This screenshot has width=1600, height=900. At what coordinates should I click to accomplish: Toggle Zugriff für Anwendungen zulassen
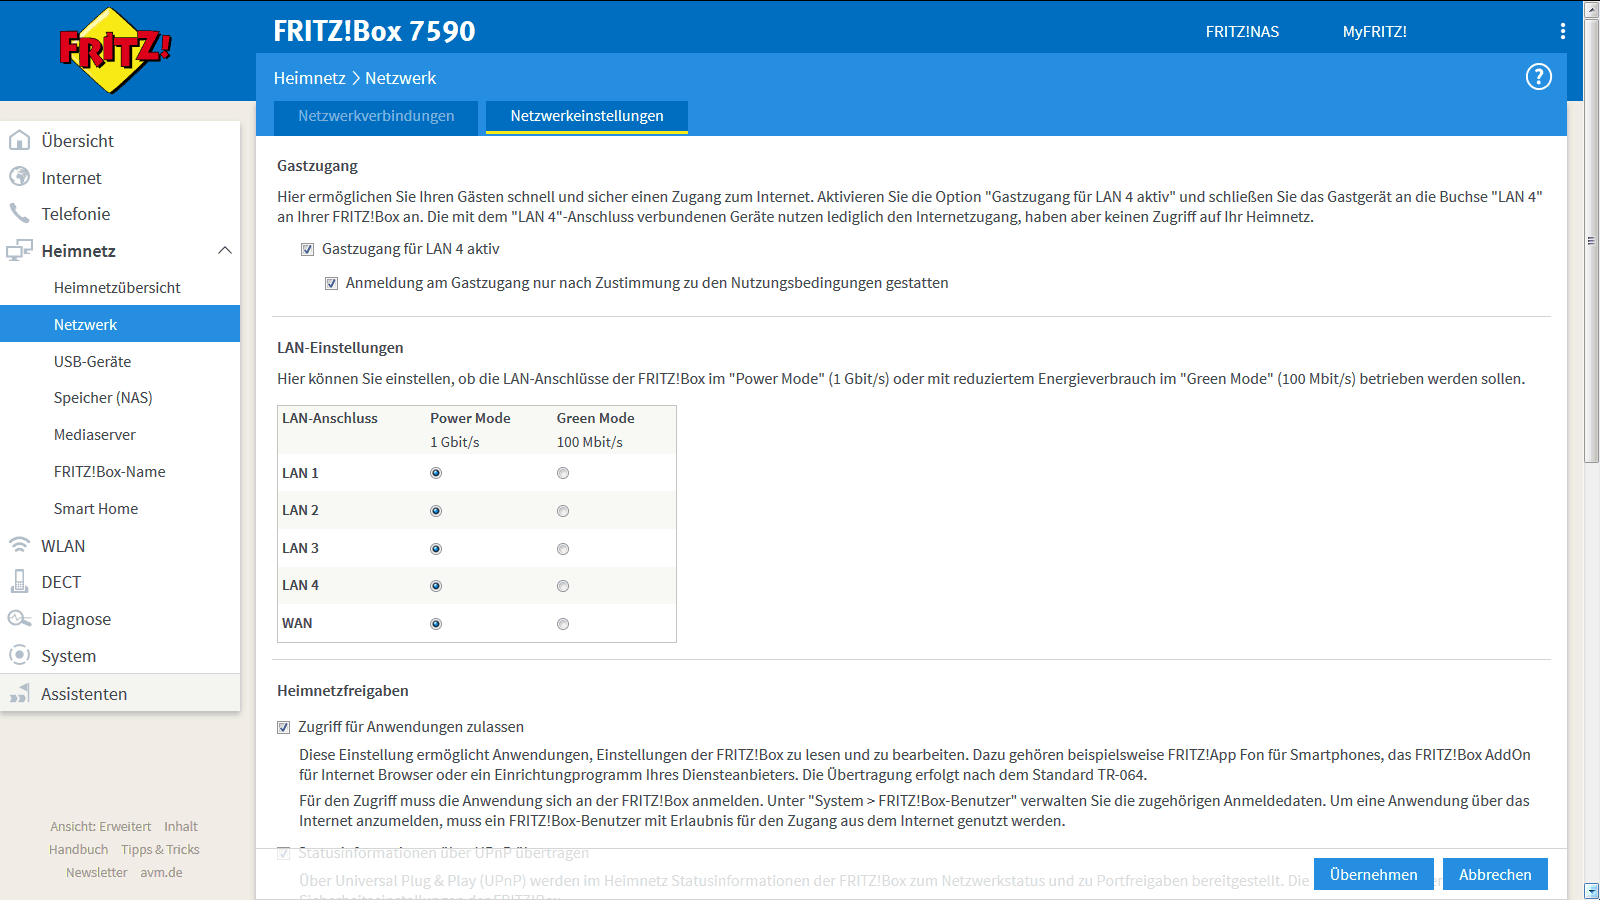click(x=284, y=727)
